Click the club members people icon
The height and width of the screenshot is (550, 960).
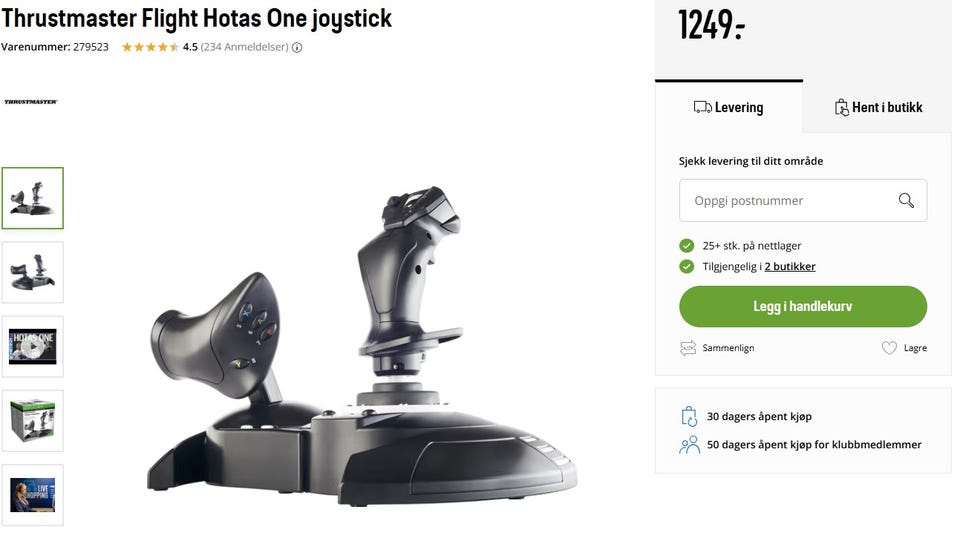click(x=689, y=445)
